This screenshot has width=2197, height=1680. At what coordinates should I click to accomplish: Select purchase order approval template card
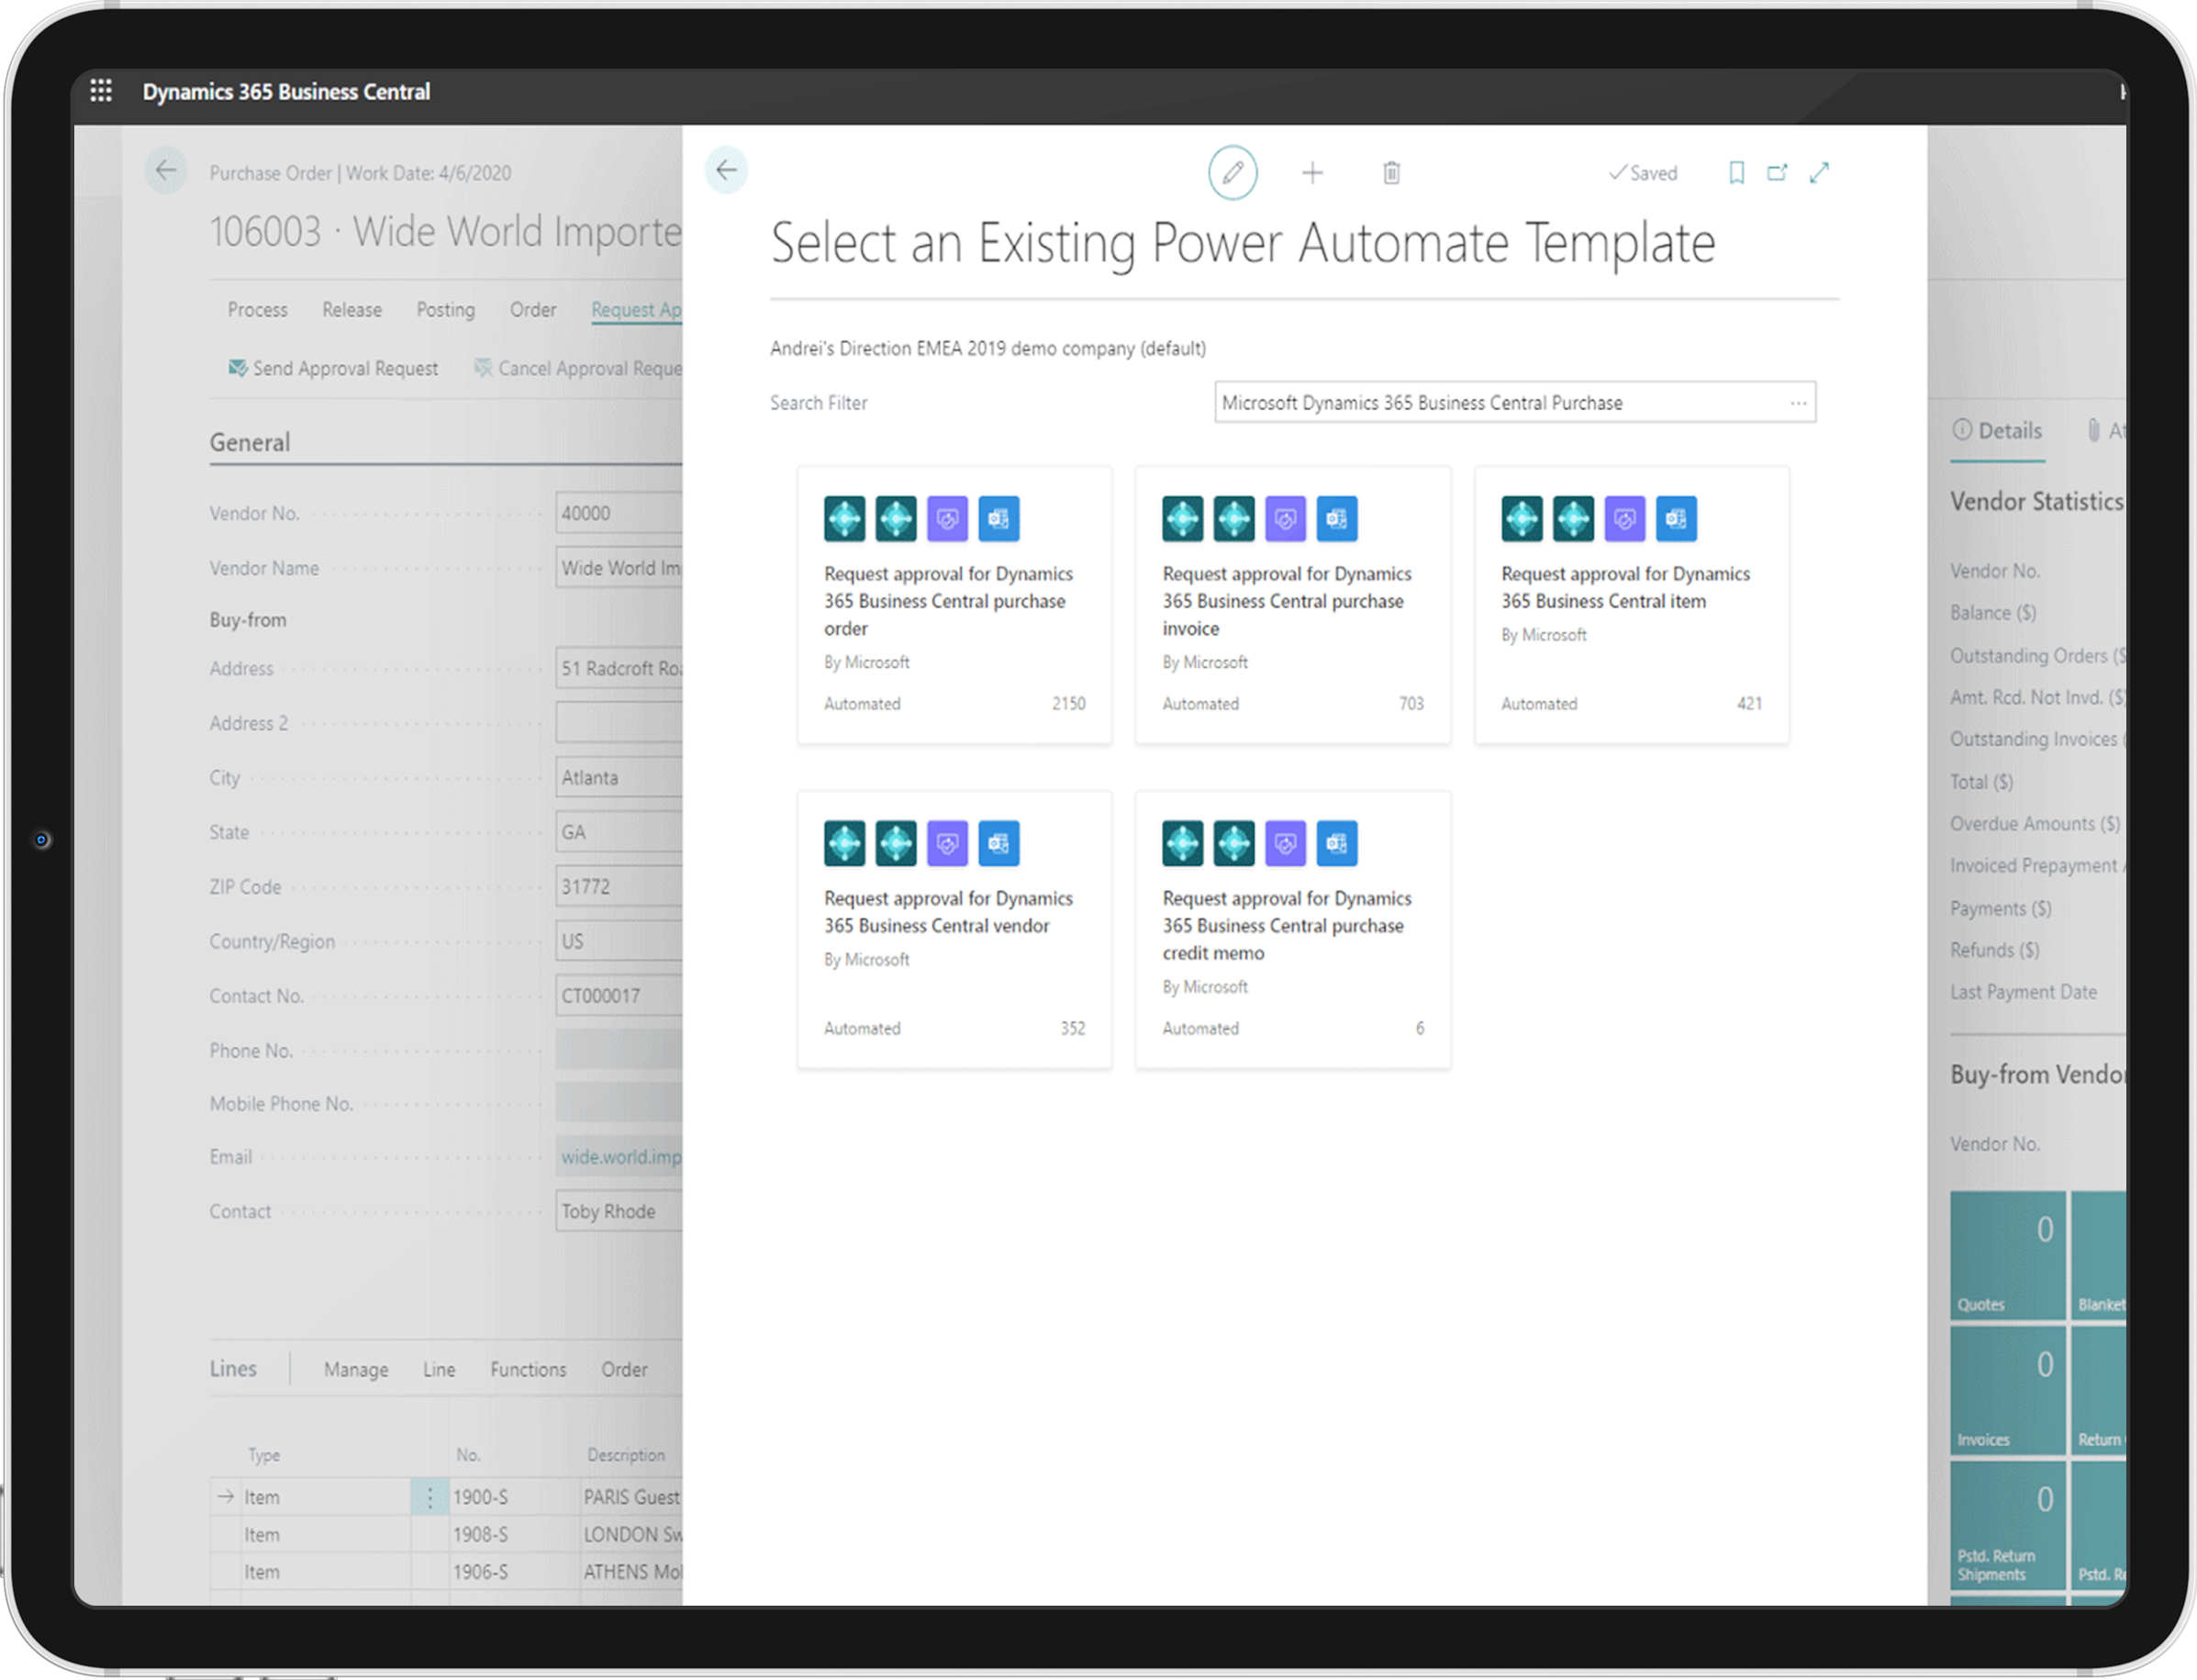[x=954, y=606]
